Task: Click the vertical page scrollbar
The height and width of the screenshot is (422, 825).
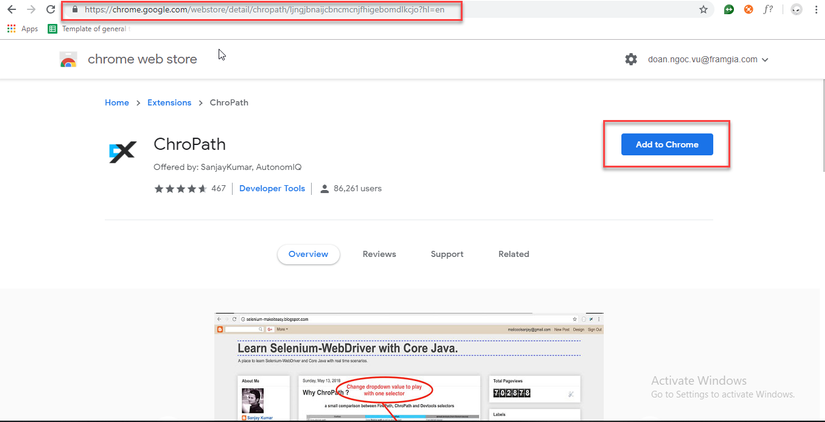Action: (821, 126)
